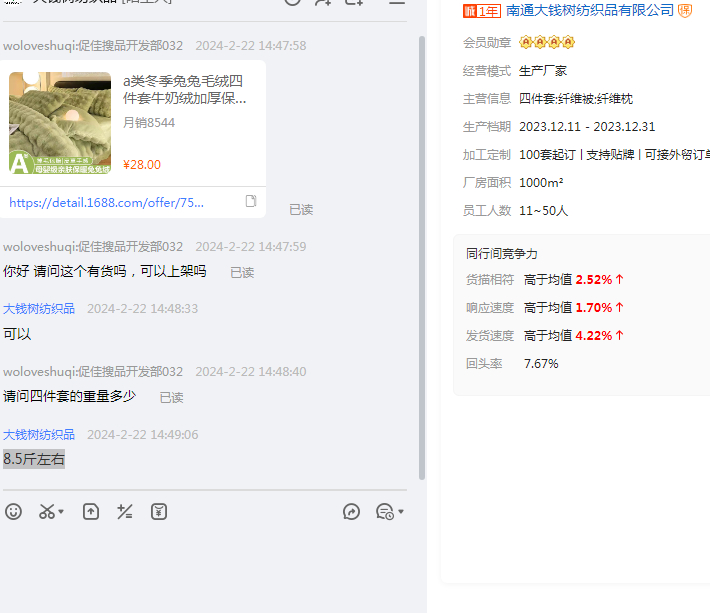Image resolution: width=710 pixels, height=613 pixels.
Task: Open the green bedding product thumbnail
Action: click(x=60, y=123)
